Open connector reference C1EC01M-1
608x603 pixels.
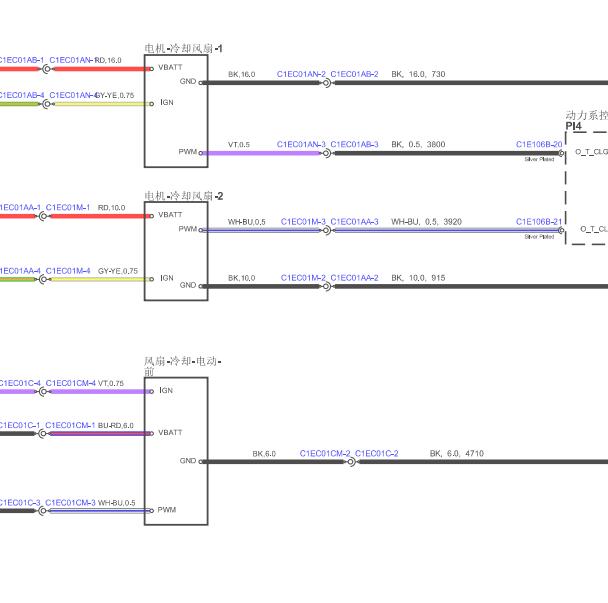pyautogui.click(x=67, y=207)
